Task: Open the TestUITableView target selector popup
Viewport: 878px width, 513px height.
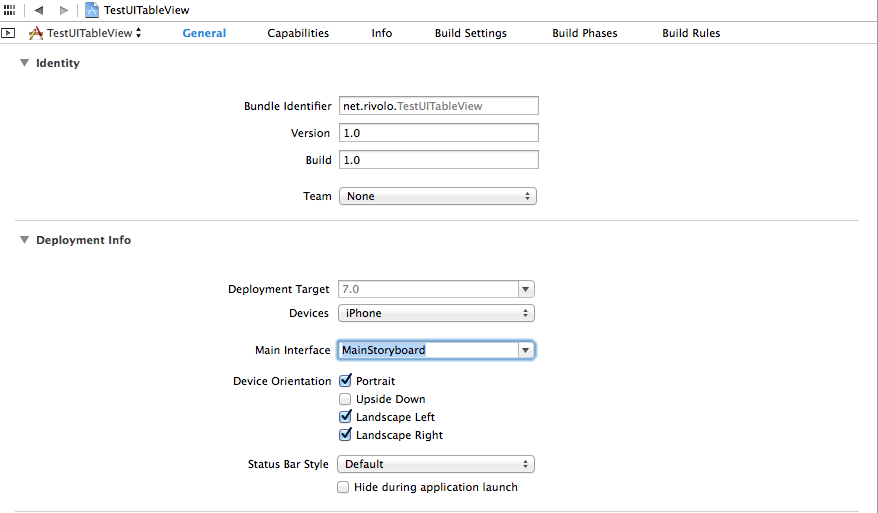Action: coord(94,33)
